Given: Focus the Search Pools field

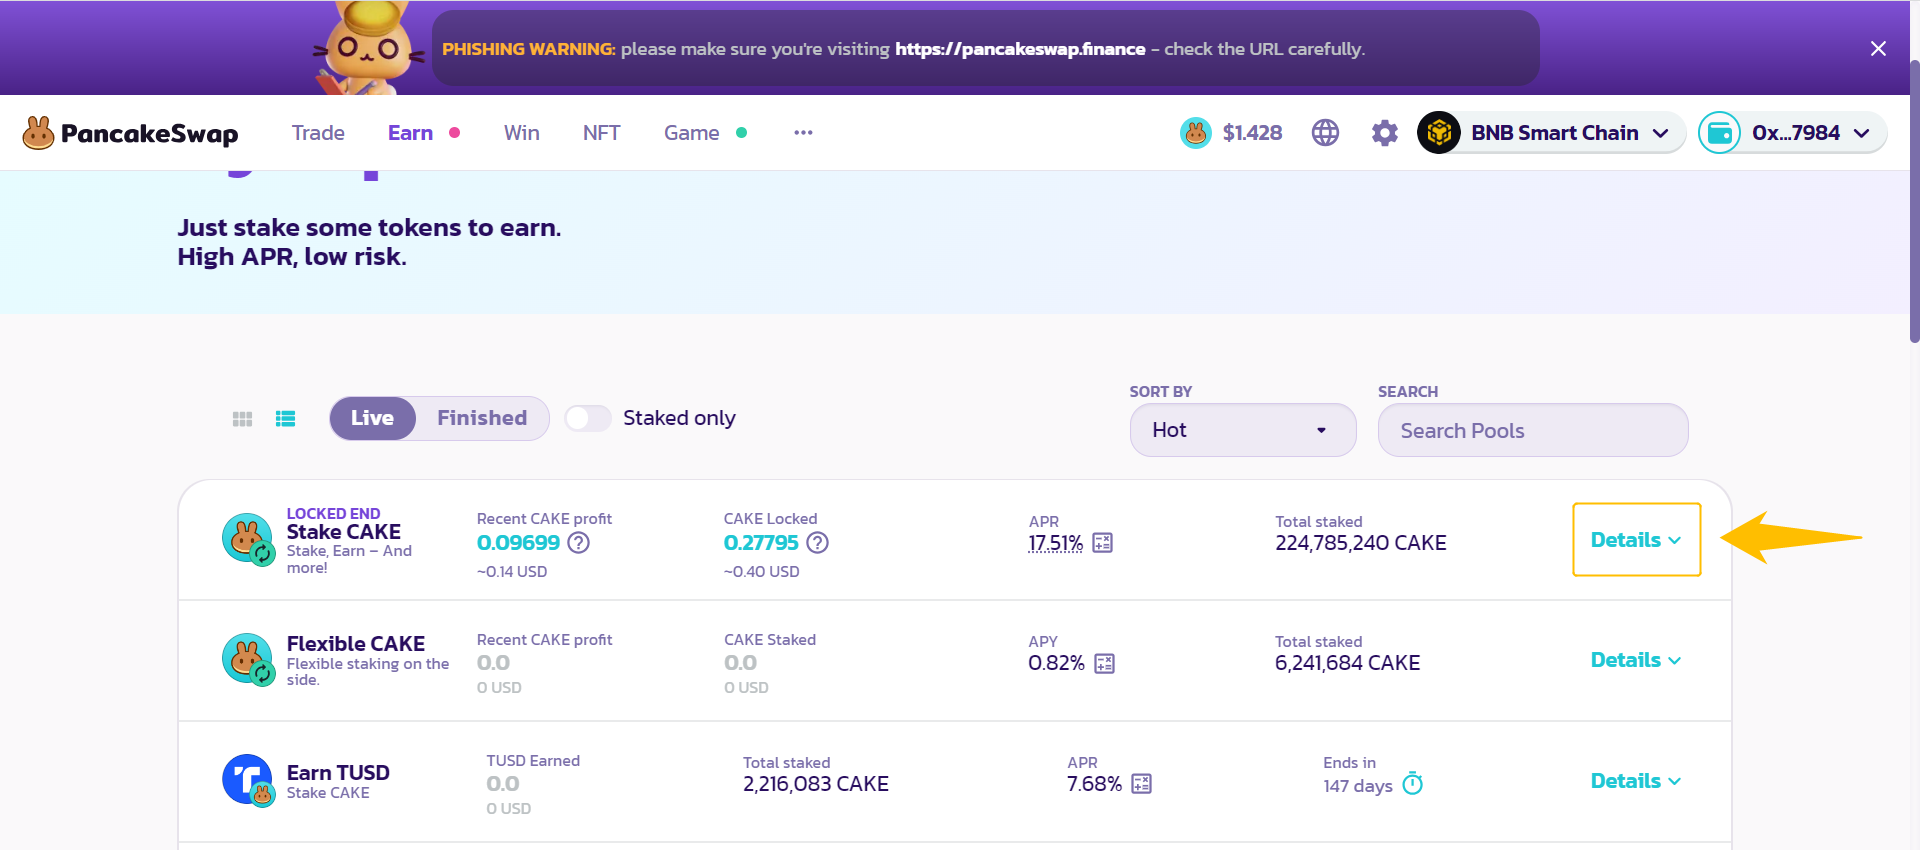Looking at the screenshot, I should coord(1533,430).
